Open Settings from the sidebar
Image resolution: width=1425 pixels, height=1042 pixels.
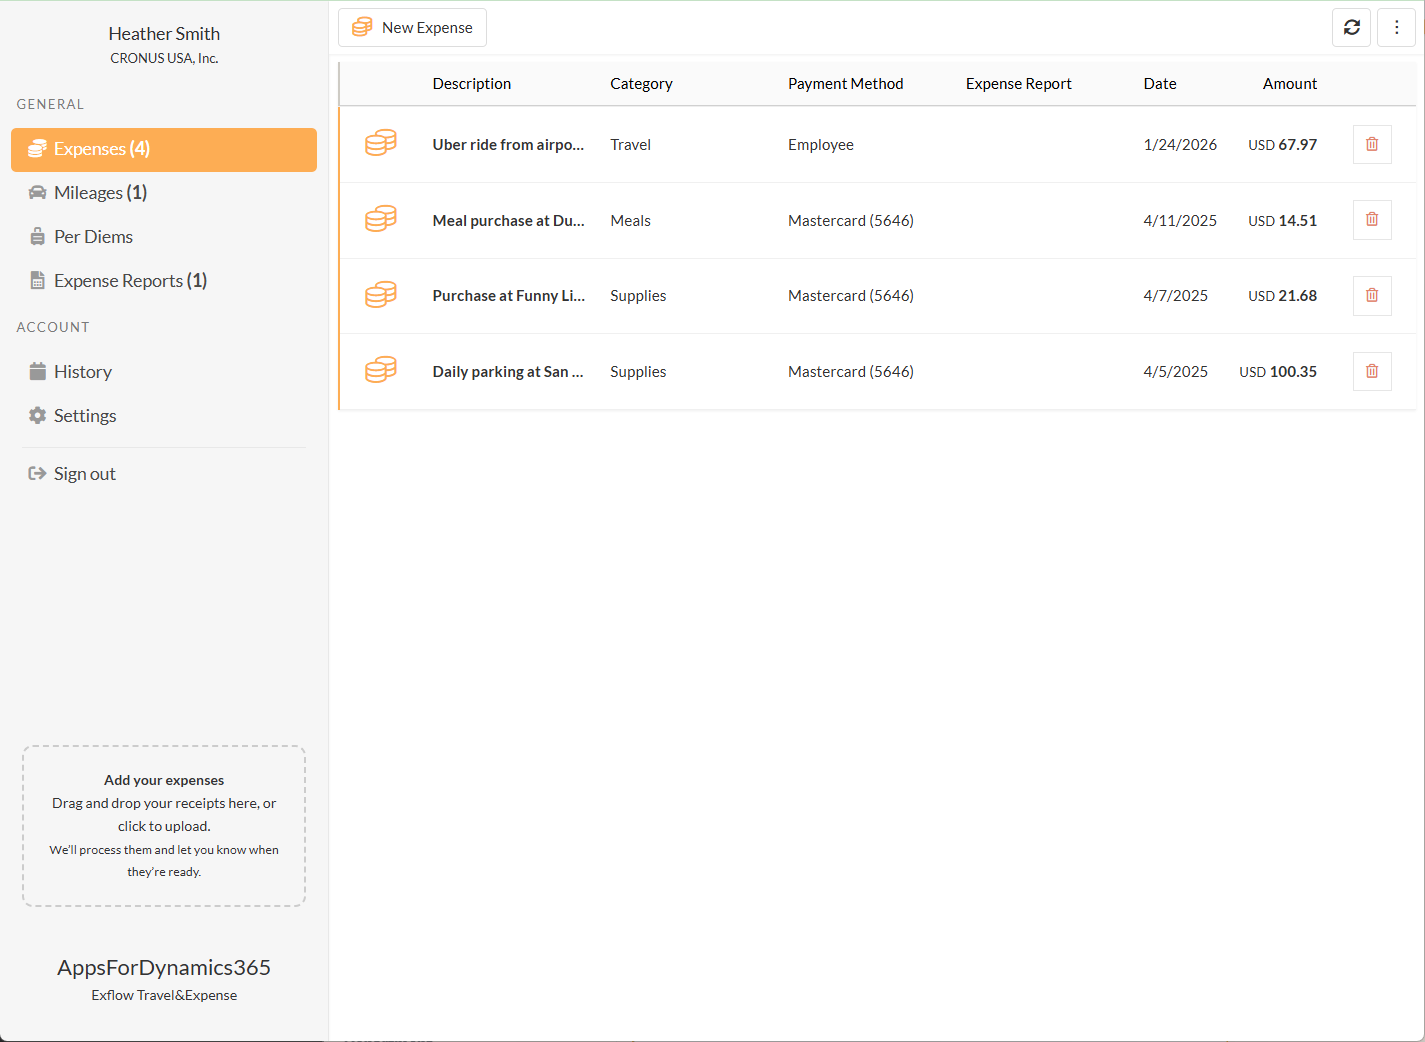coord(85,416)
